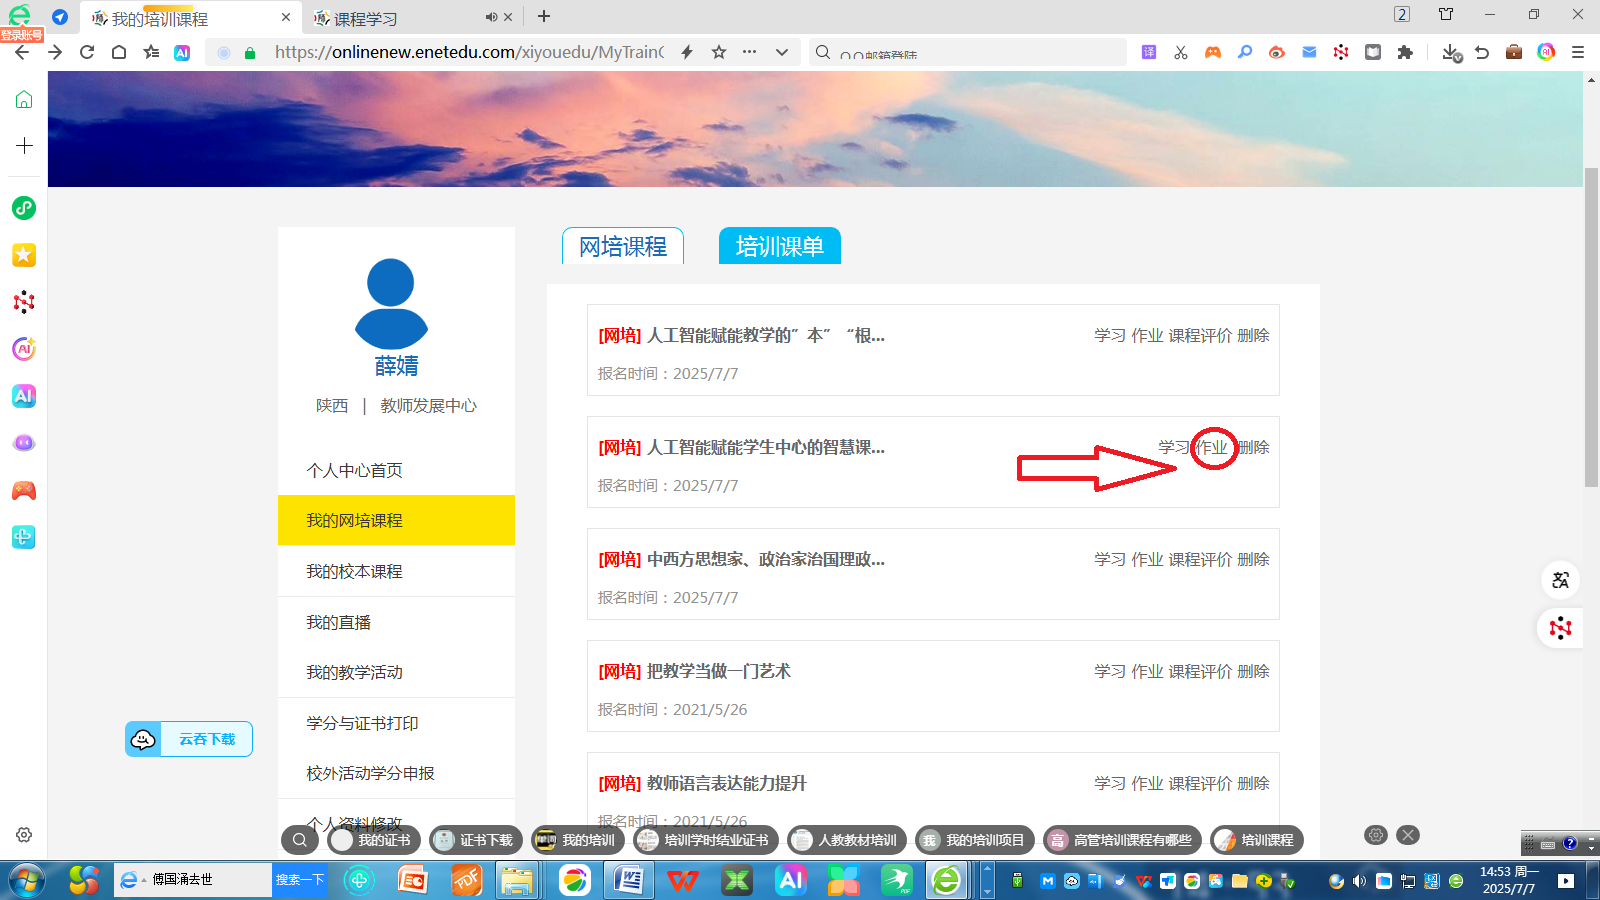Open the browser downloads icon

(x=1451, y=52)
